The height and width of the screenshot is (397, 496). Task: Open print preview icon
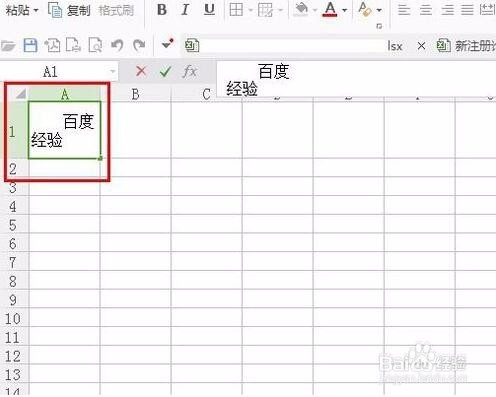95,45
